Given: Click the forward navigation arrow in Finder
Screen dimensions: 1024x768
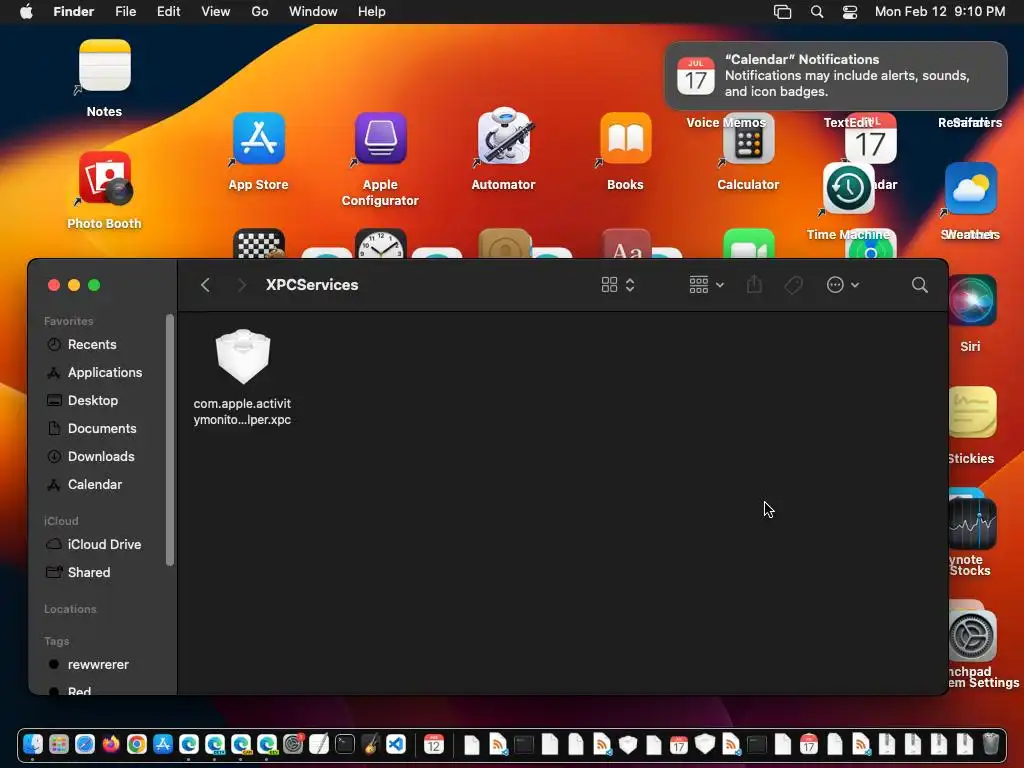Looking at the screenshot, I should coord(242,285).
